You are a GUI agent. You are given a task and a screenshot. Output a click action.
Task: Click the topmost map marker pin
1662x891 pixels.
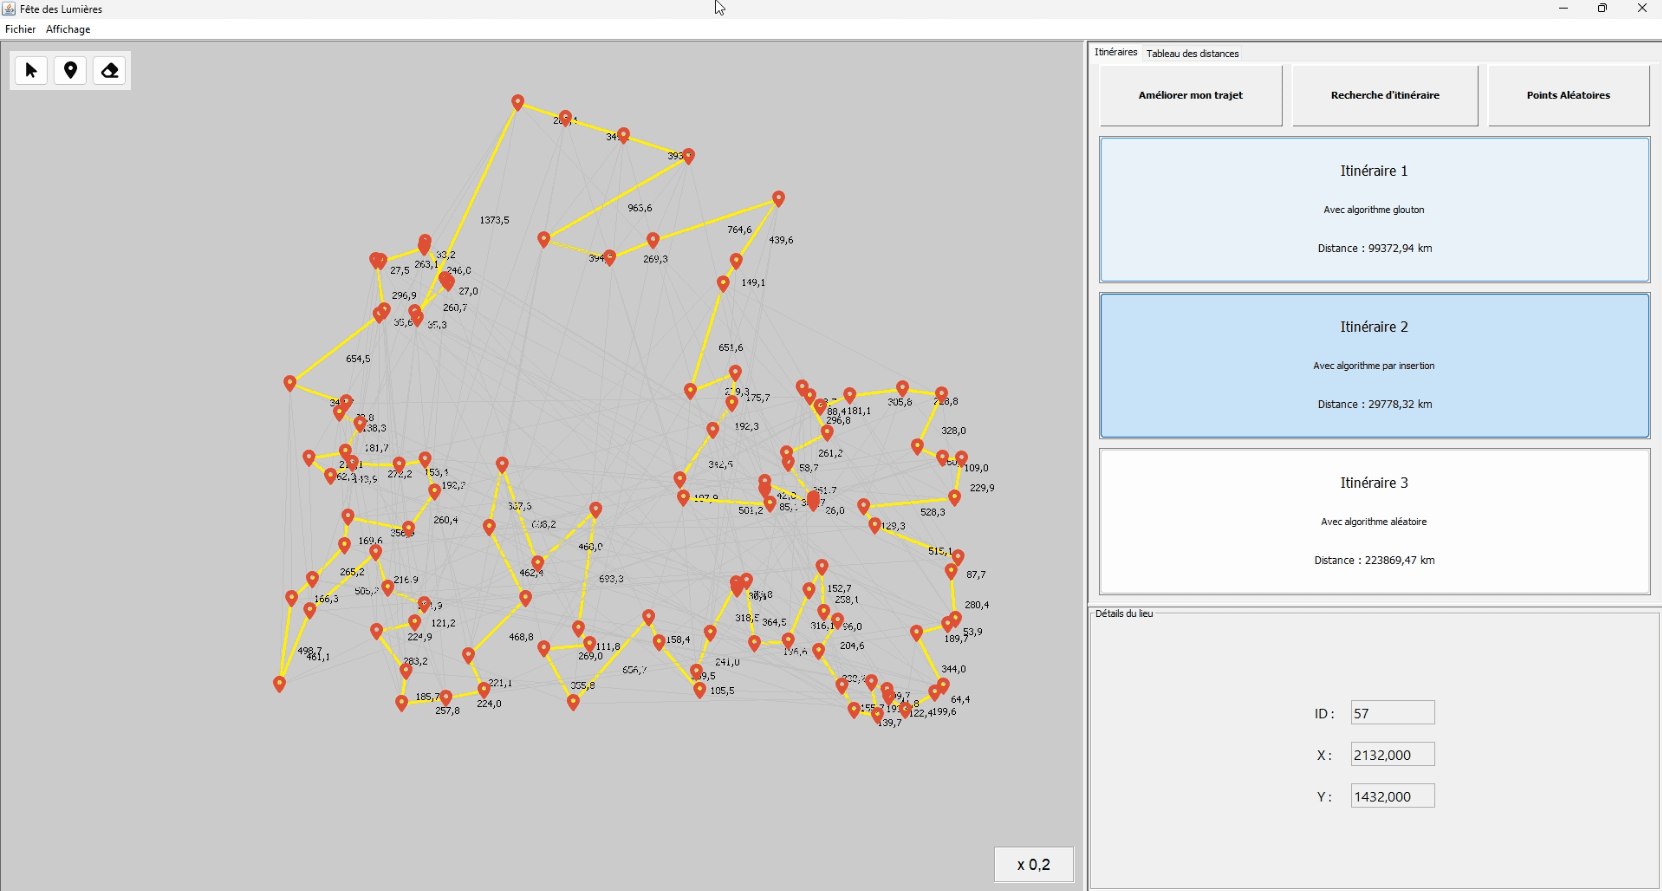518,101
